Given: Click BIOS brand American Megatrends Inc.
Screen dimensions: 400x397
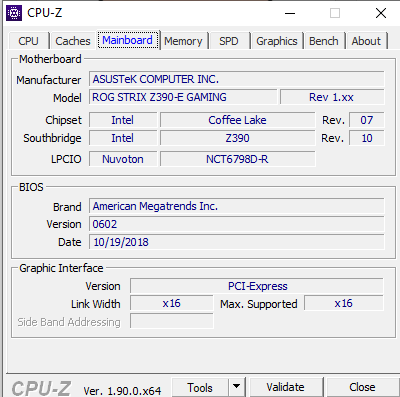Looking at the screenshot, I should tap(237, 206).
